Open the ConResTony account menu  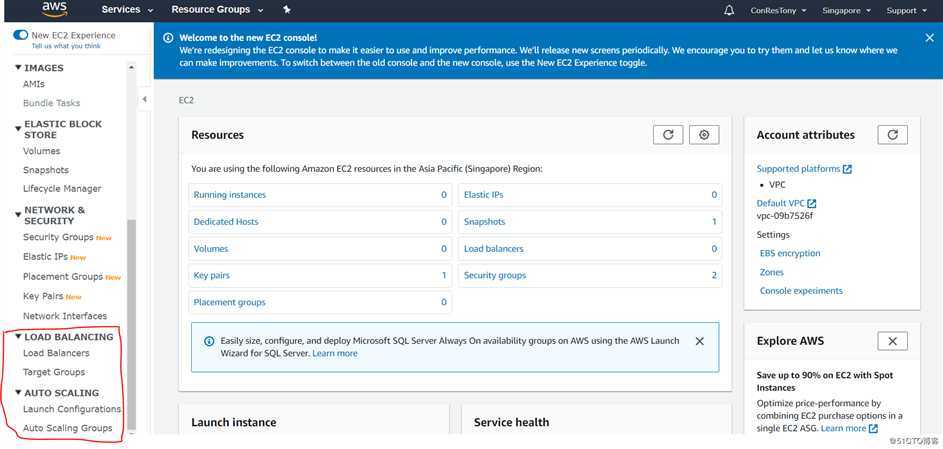pyautogui.click(x=778, y=10)
